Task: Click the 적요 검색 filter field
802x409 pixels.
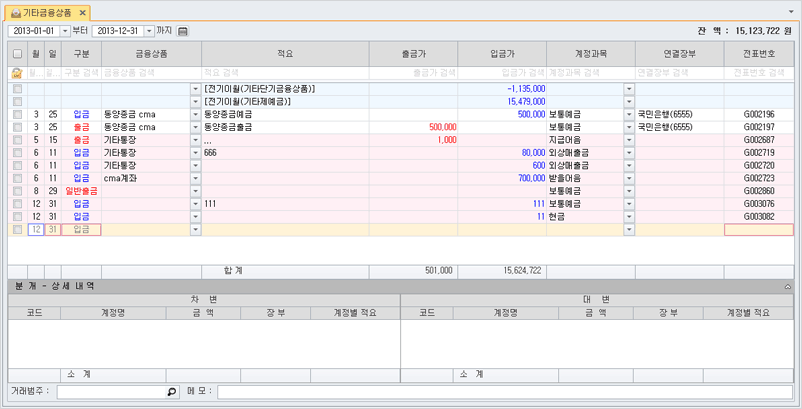Action: tap(285, 73)
